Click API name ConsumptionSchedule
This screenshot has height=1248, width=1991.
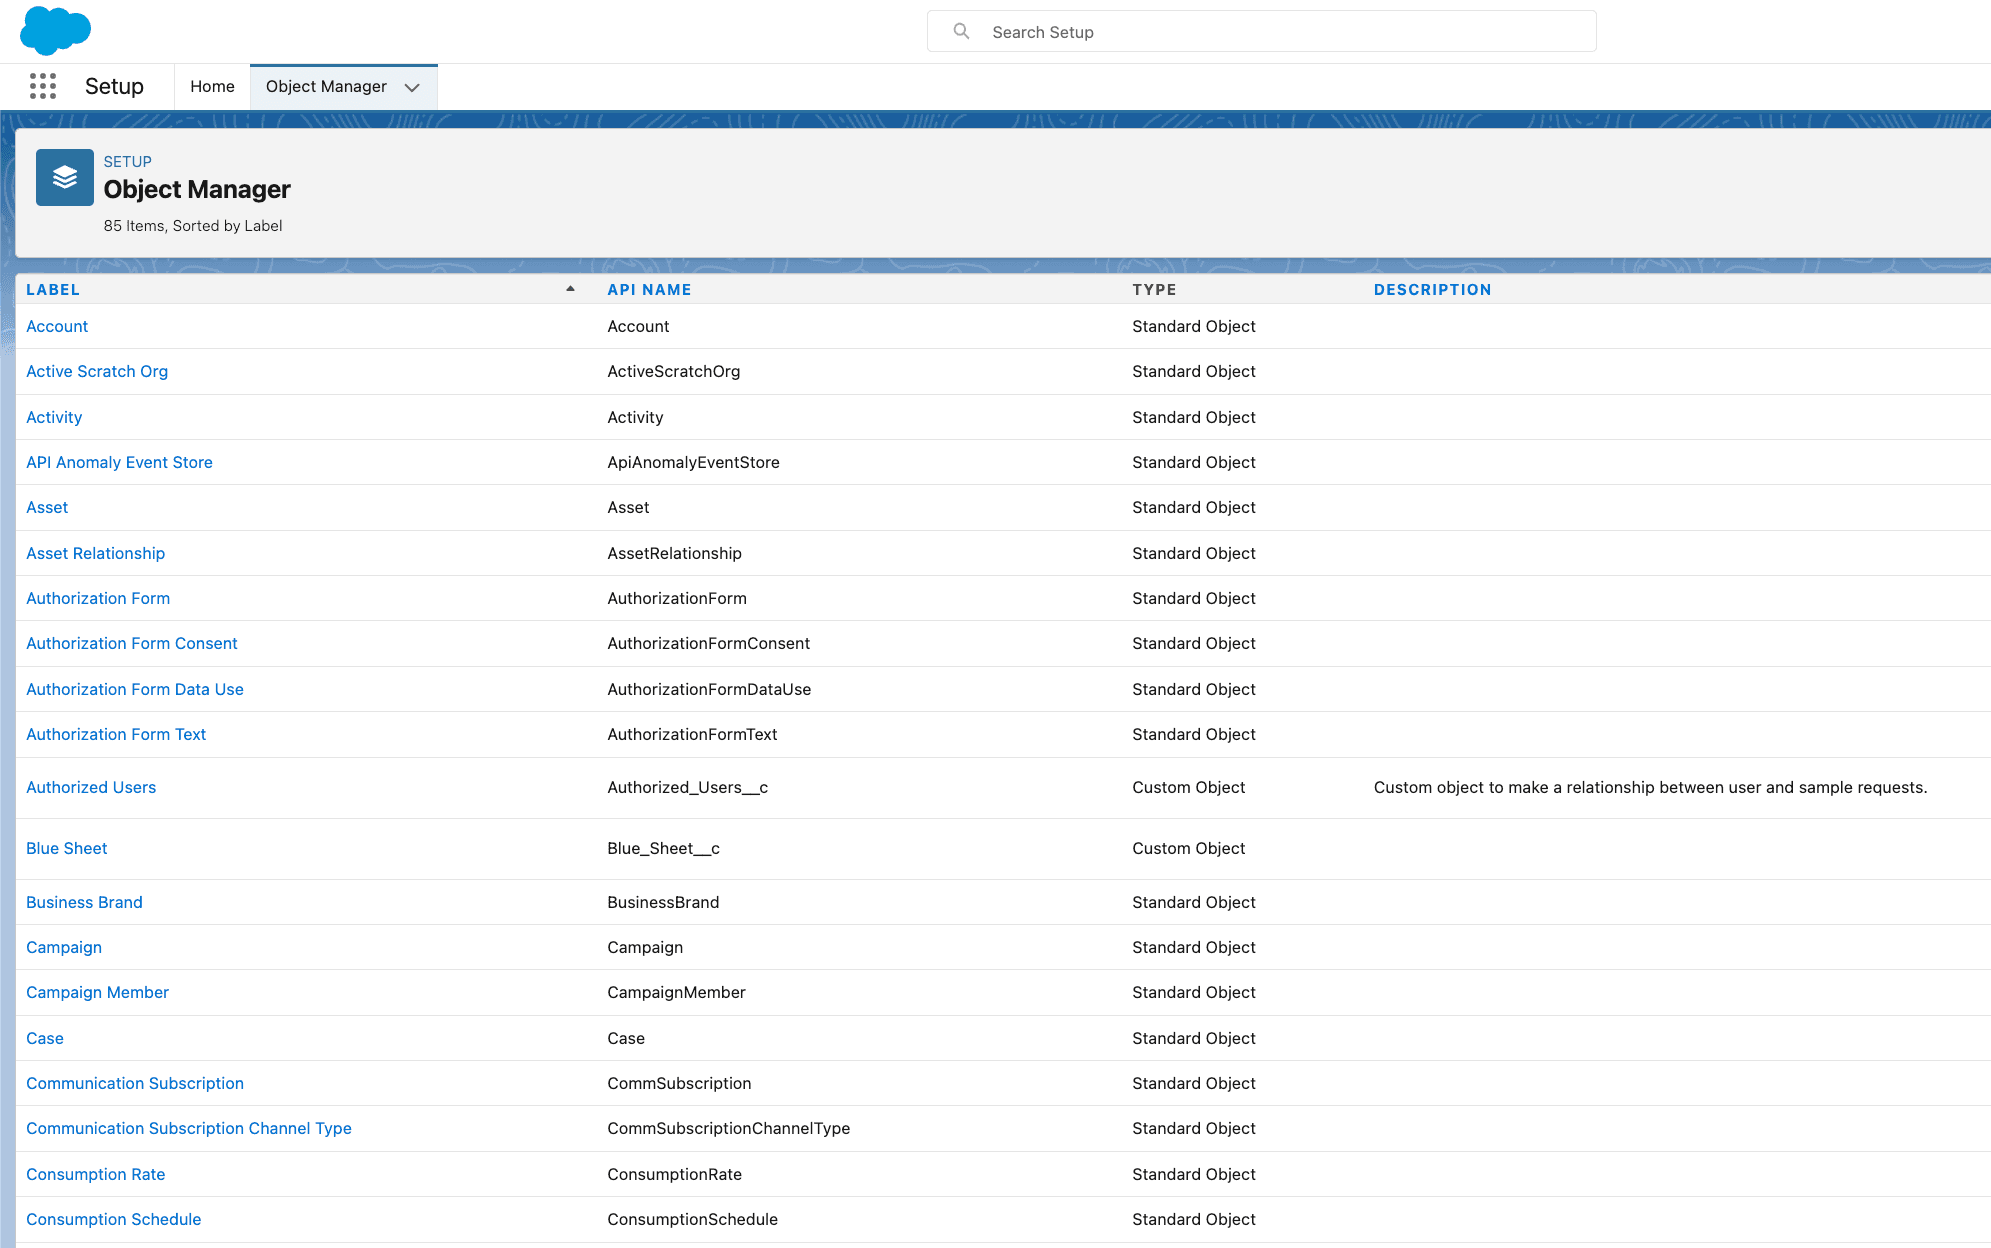tap(692, 1219)
